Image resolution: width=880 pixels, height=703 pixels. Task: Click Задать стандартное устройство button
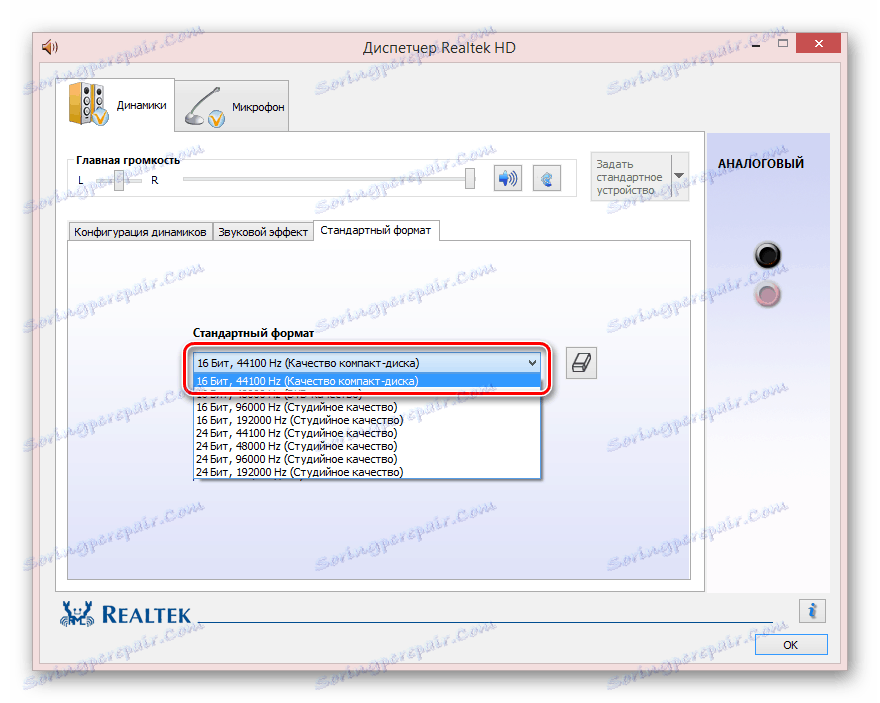[631, 177]
